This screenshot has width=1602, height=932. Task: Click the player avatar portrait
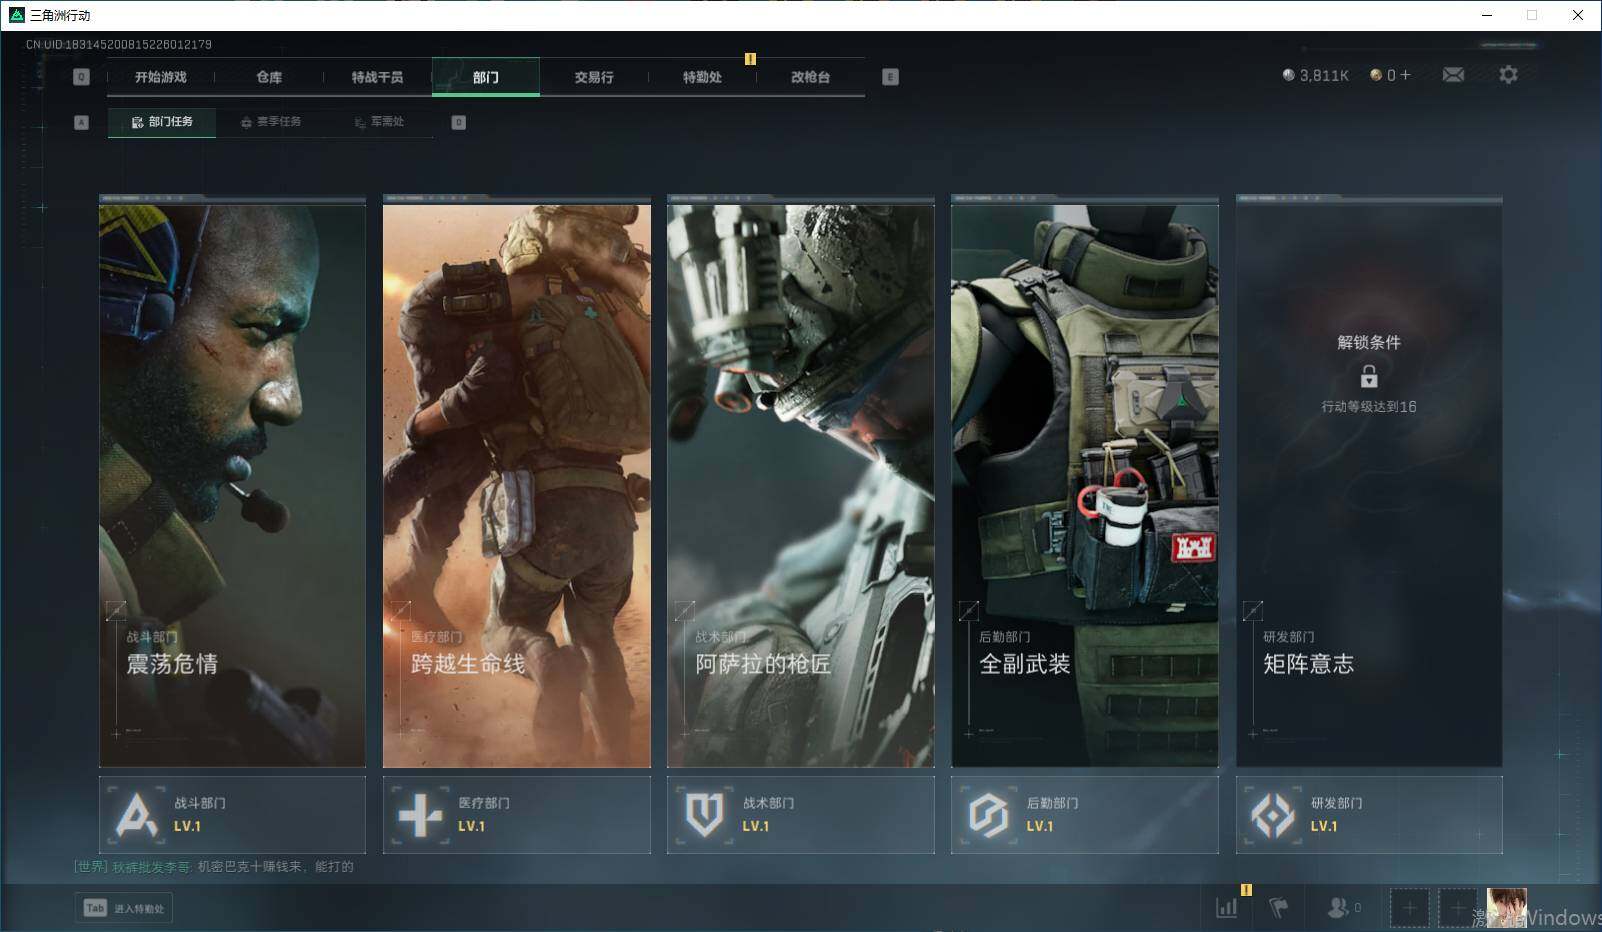(1506, 908)
